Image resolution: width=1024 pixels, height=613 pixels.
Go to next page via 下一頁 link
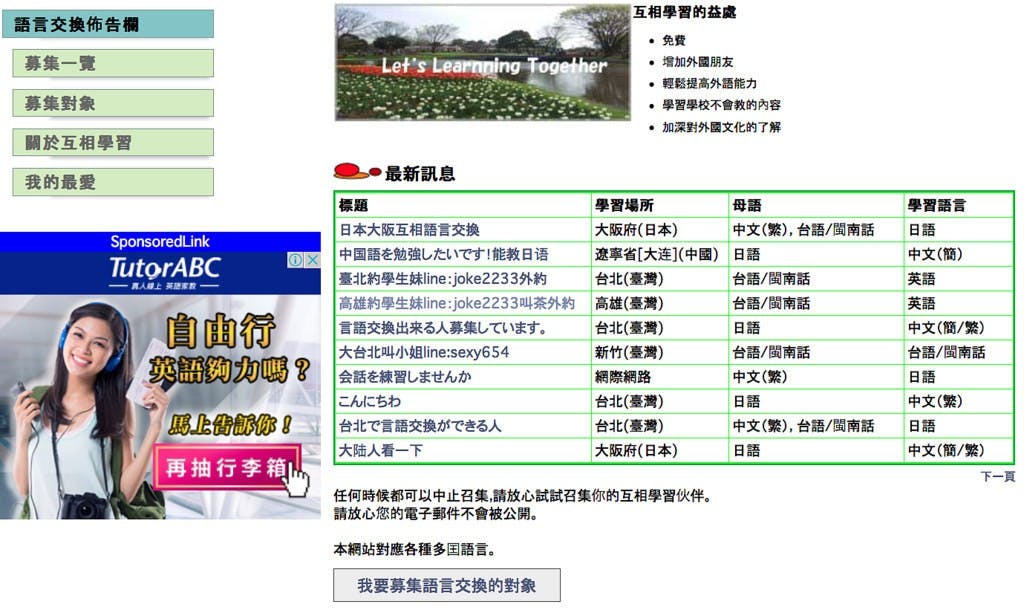point(998,477)
